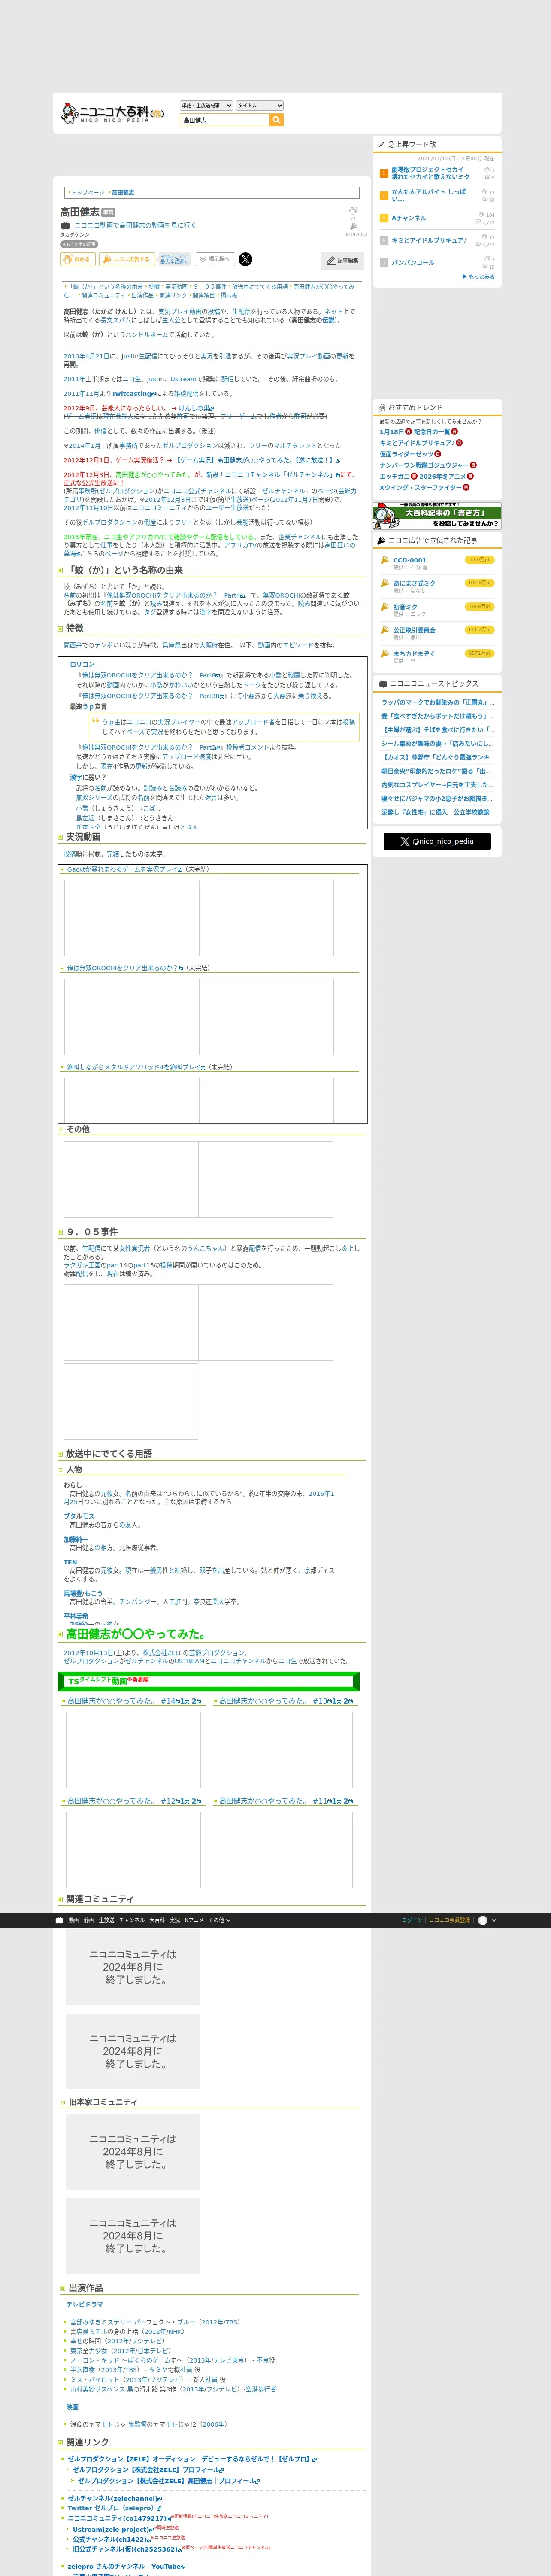Click 大百科 in the niconico black bar

click(x=157, y=1920)
